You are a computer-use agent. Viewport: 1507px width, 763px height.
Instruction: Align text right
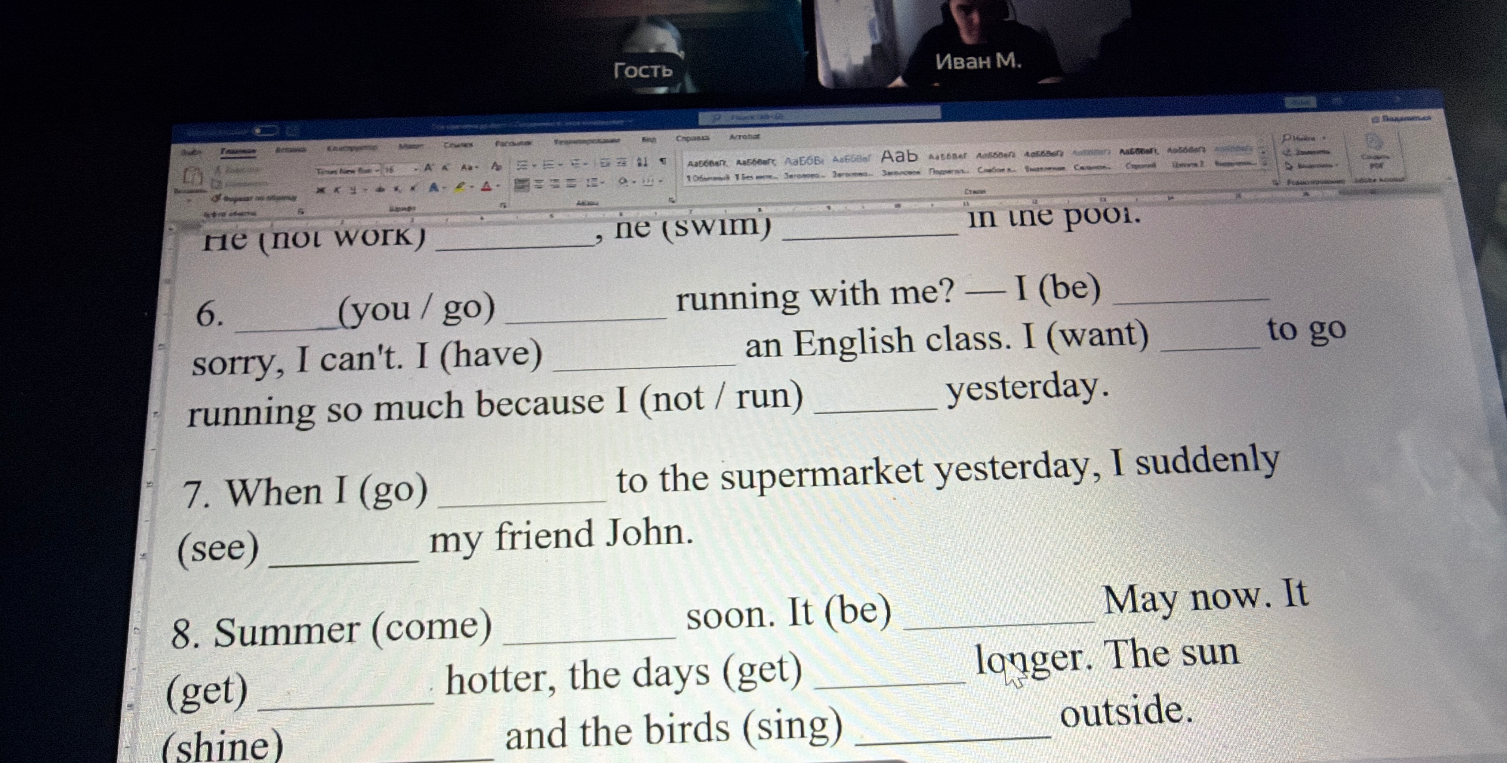tap(556, 183)
